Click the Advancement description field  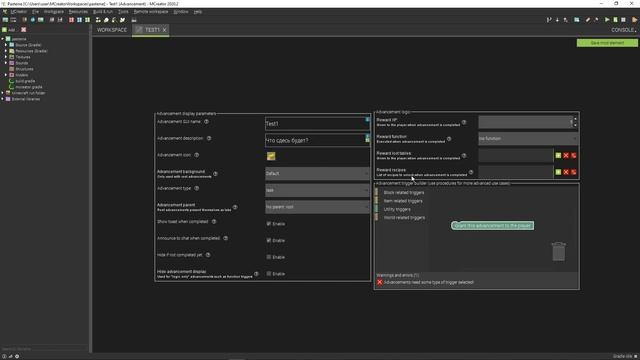click(x=318, y=140)
